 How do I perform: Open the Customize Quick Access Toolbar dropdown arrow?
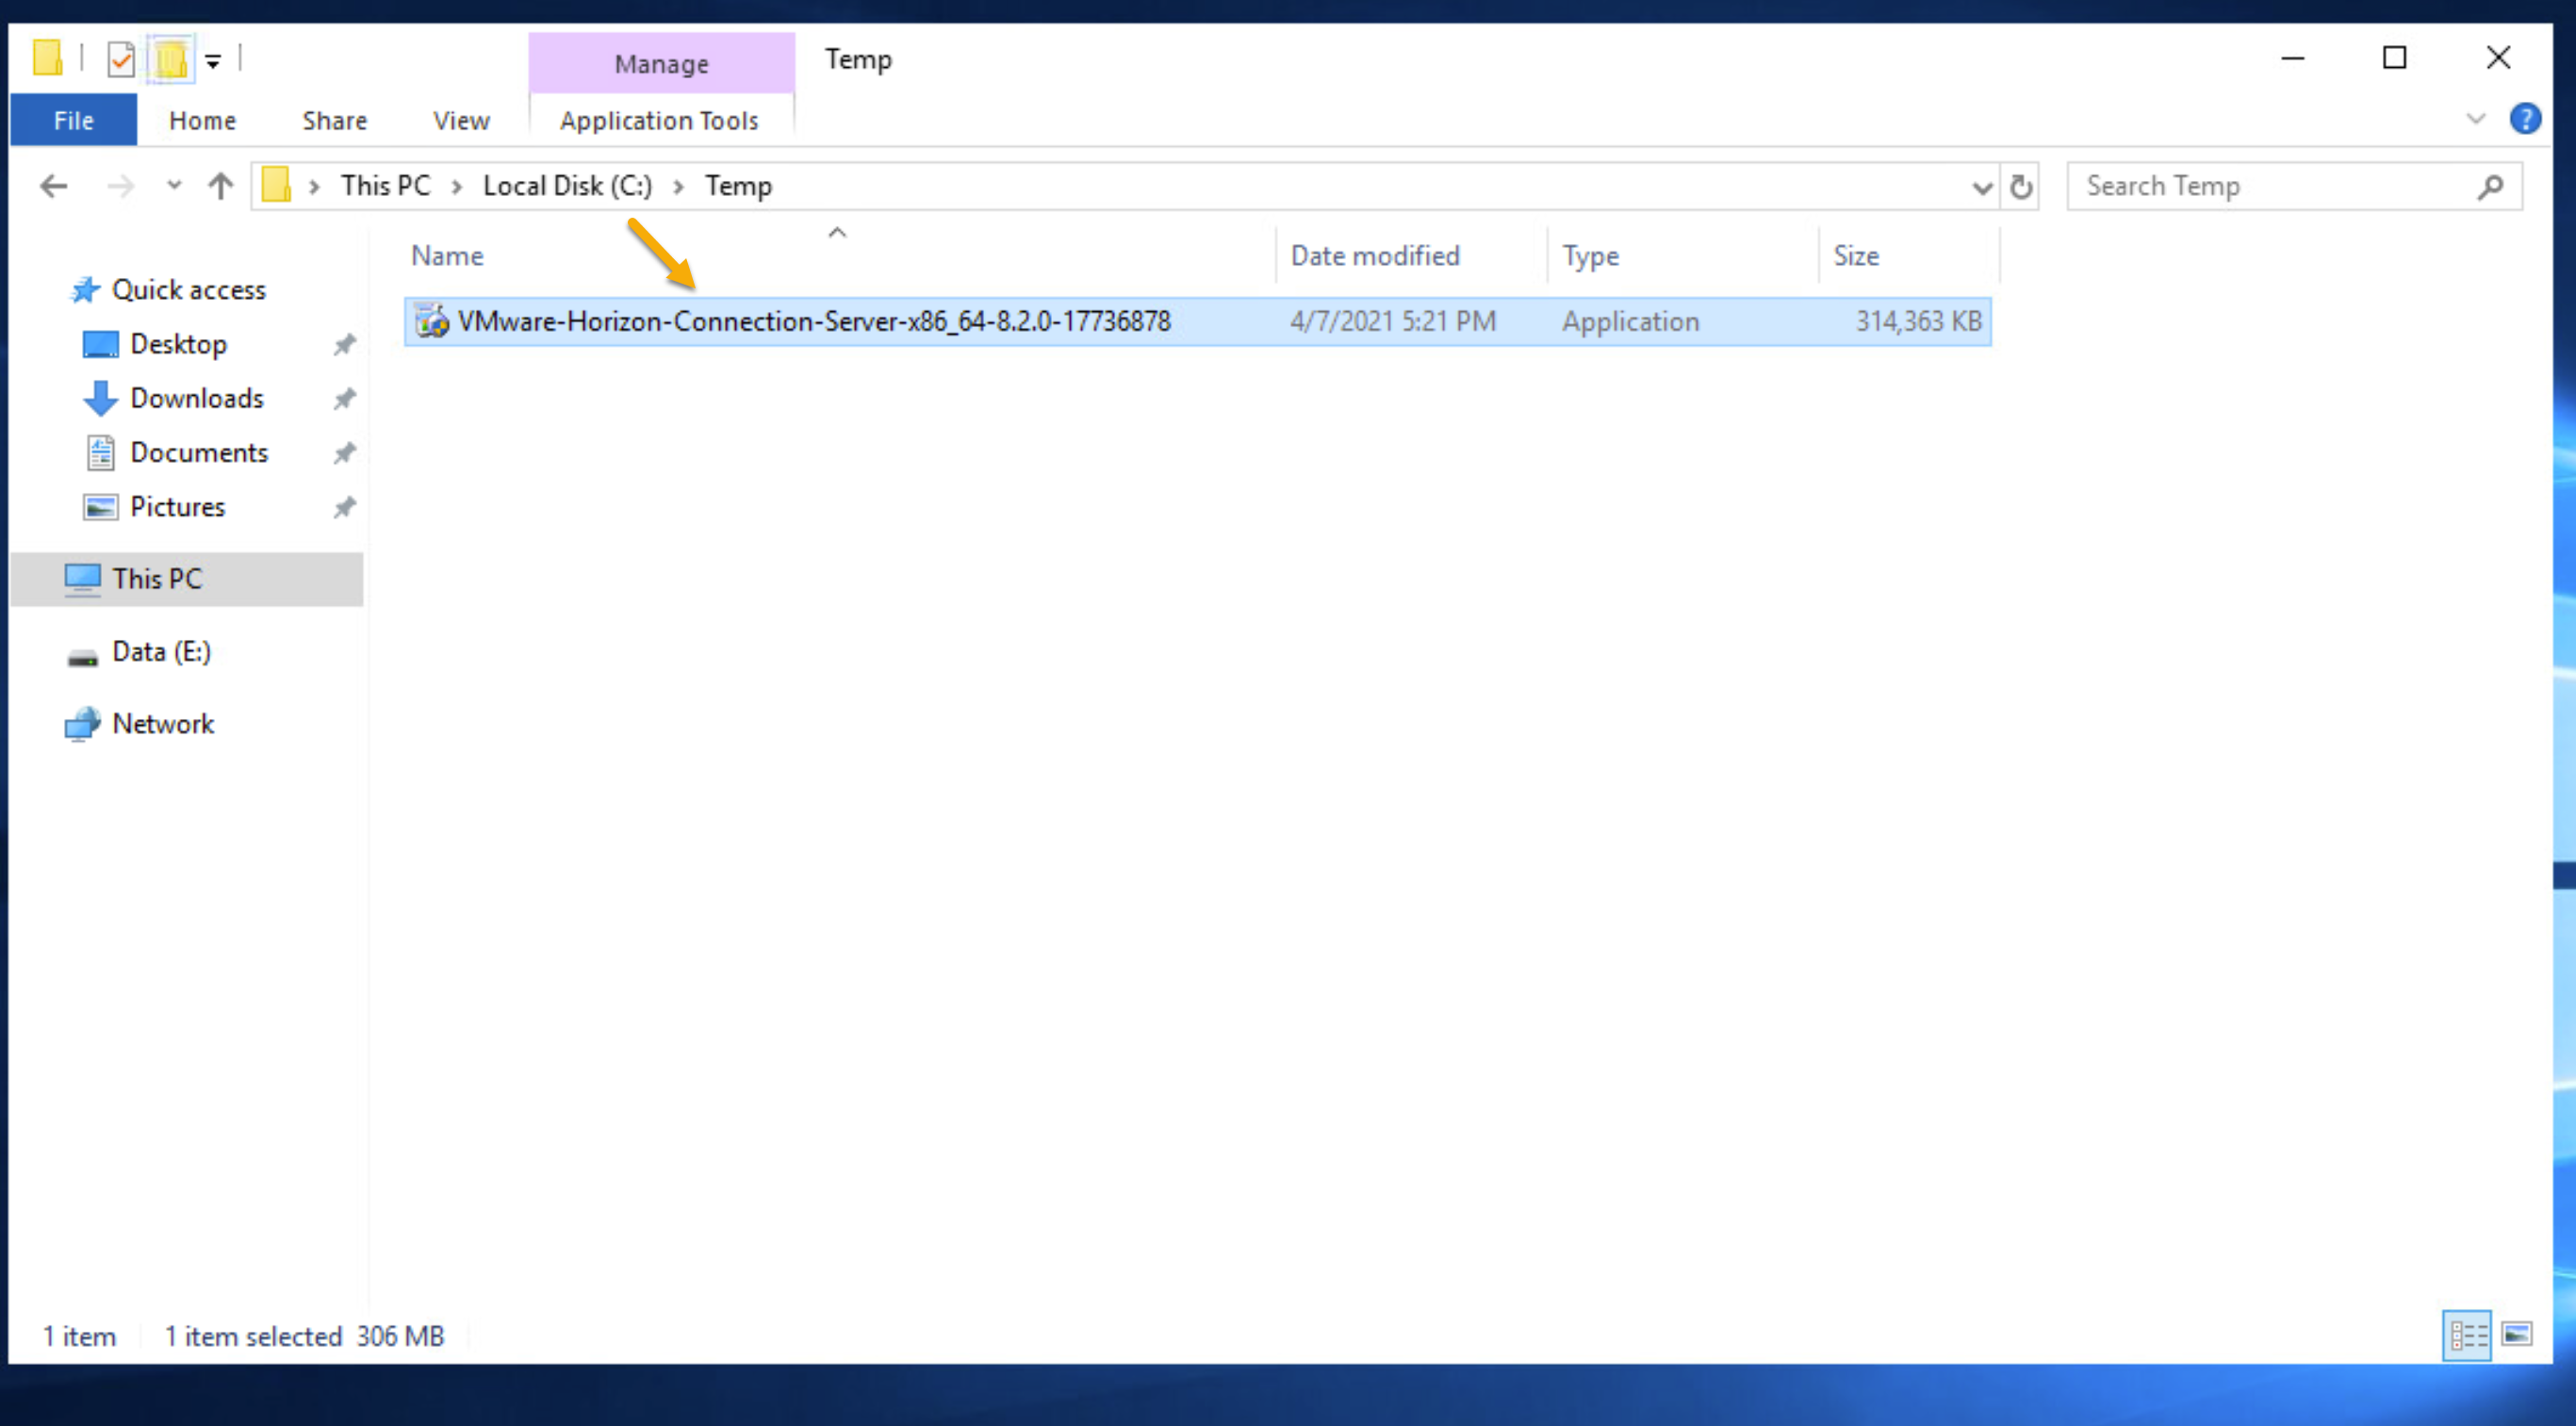coord(213,61)
